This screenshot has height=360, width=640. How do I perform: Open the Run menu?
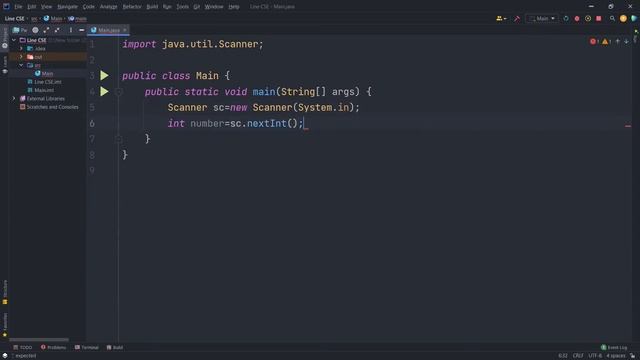pos(167,7)
